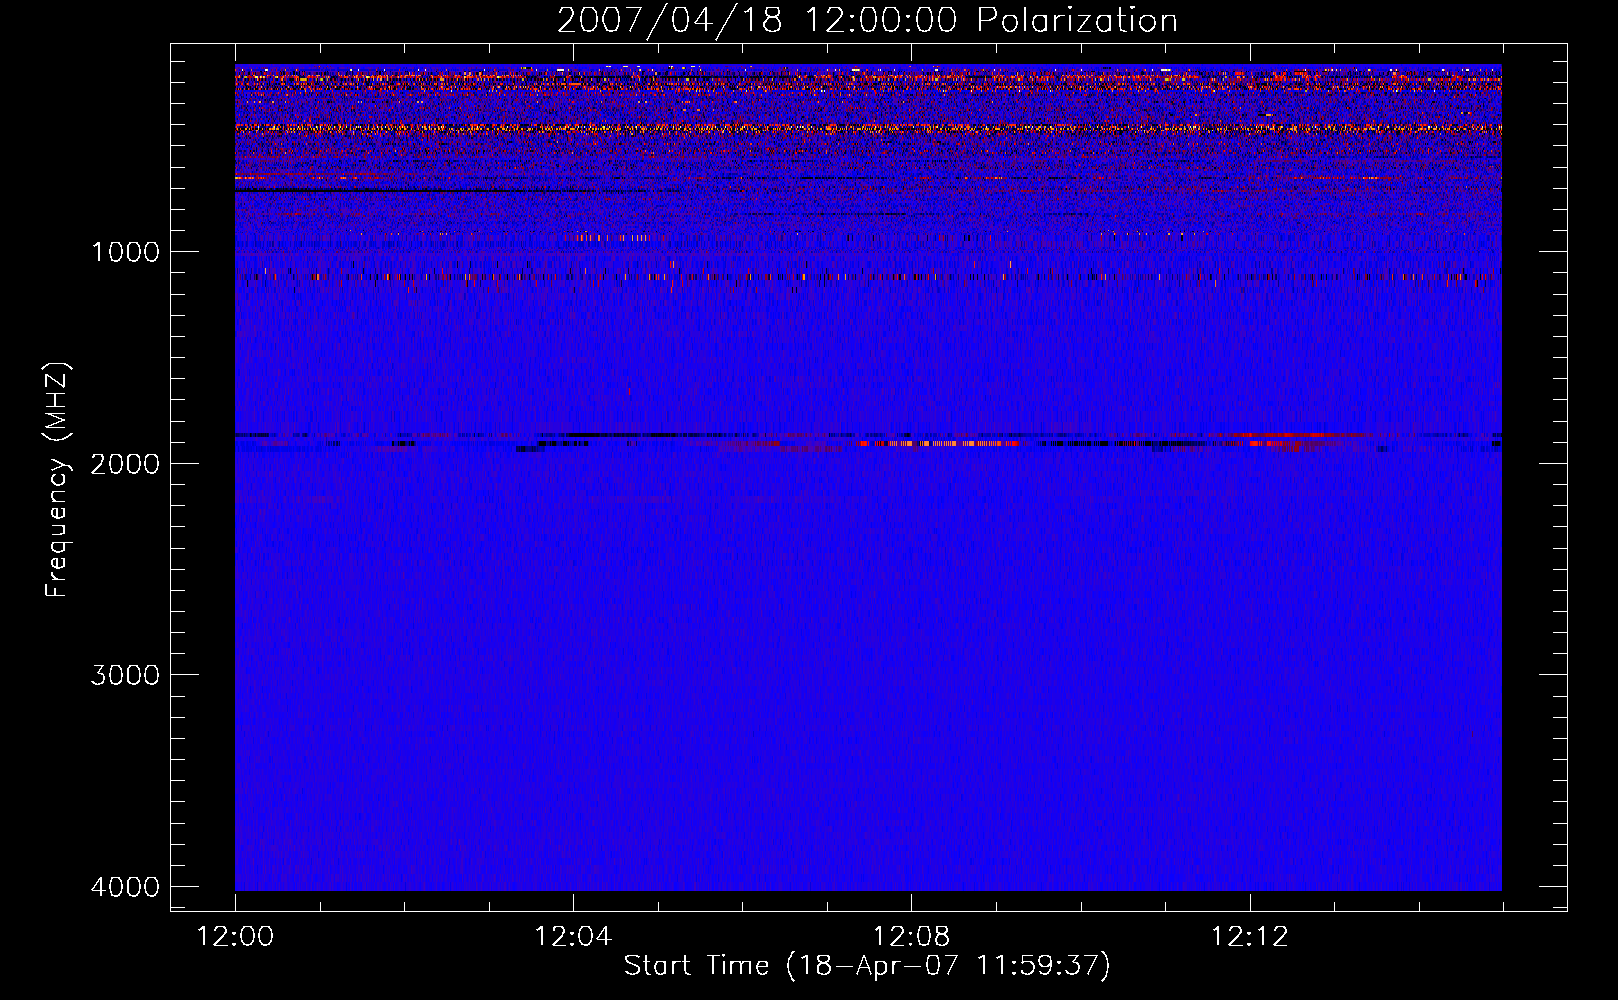Click the "12:00" time tick label
Viewport: 1618px width, 1000px height.
point(235,937)
